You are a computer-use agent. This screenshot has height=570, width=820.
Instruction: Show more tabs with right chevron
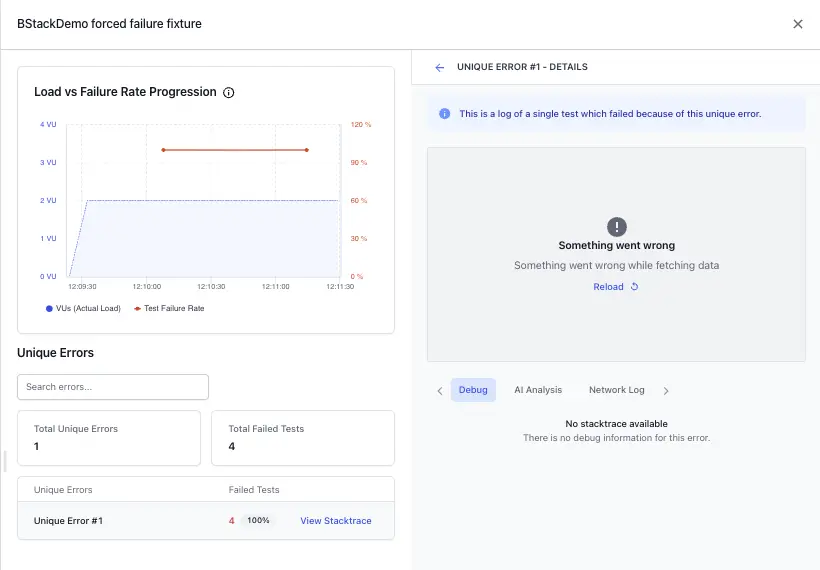click(x=666, y=391)
